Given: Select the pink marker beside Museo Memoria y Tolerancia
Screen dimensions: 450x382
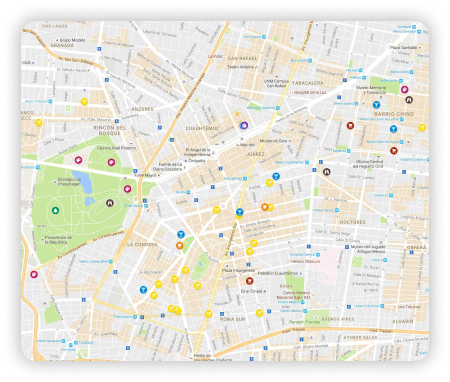Looking at the screenshot, I should [x=404, y=89].
